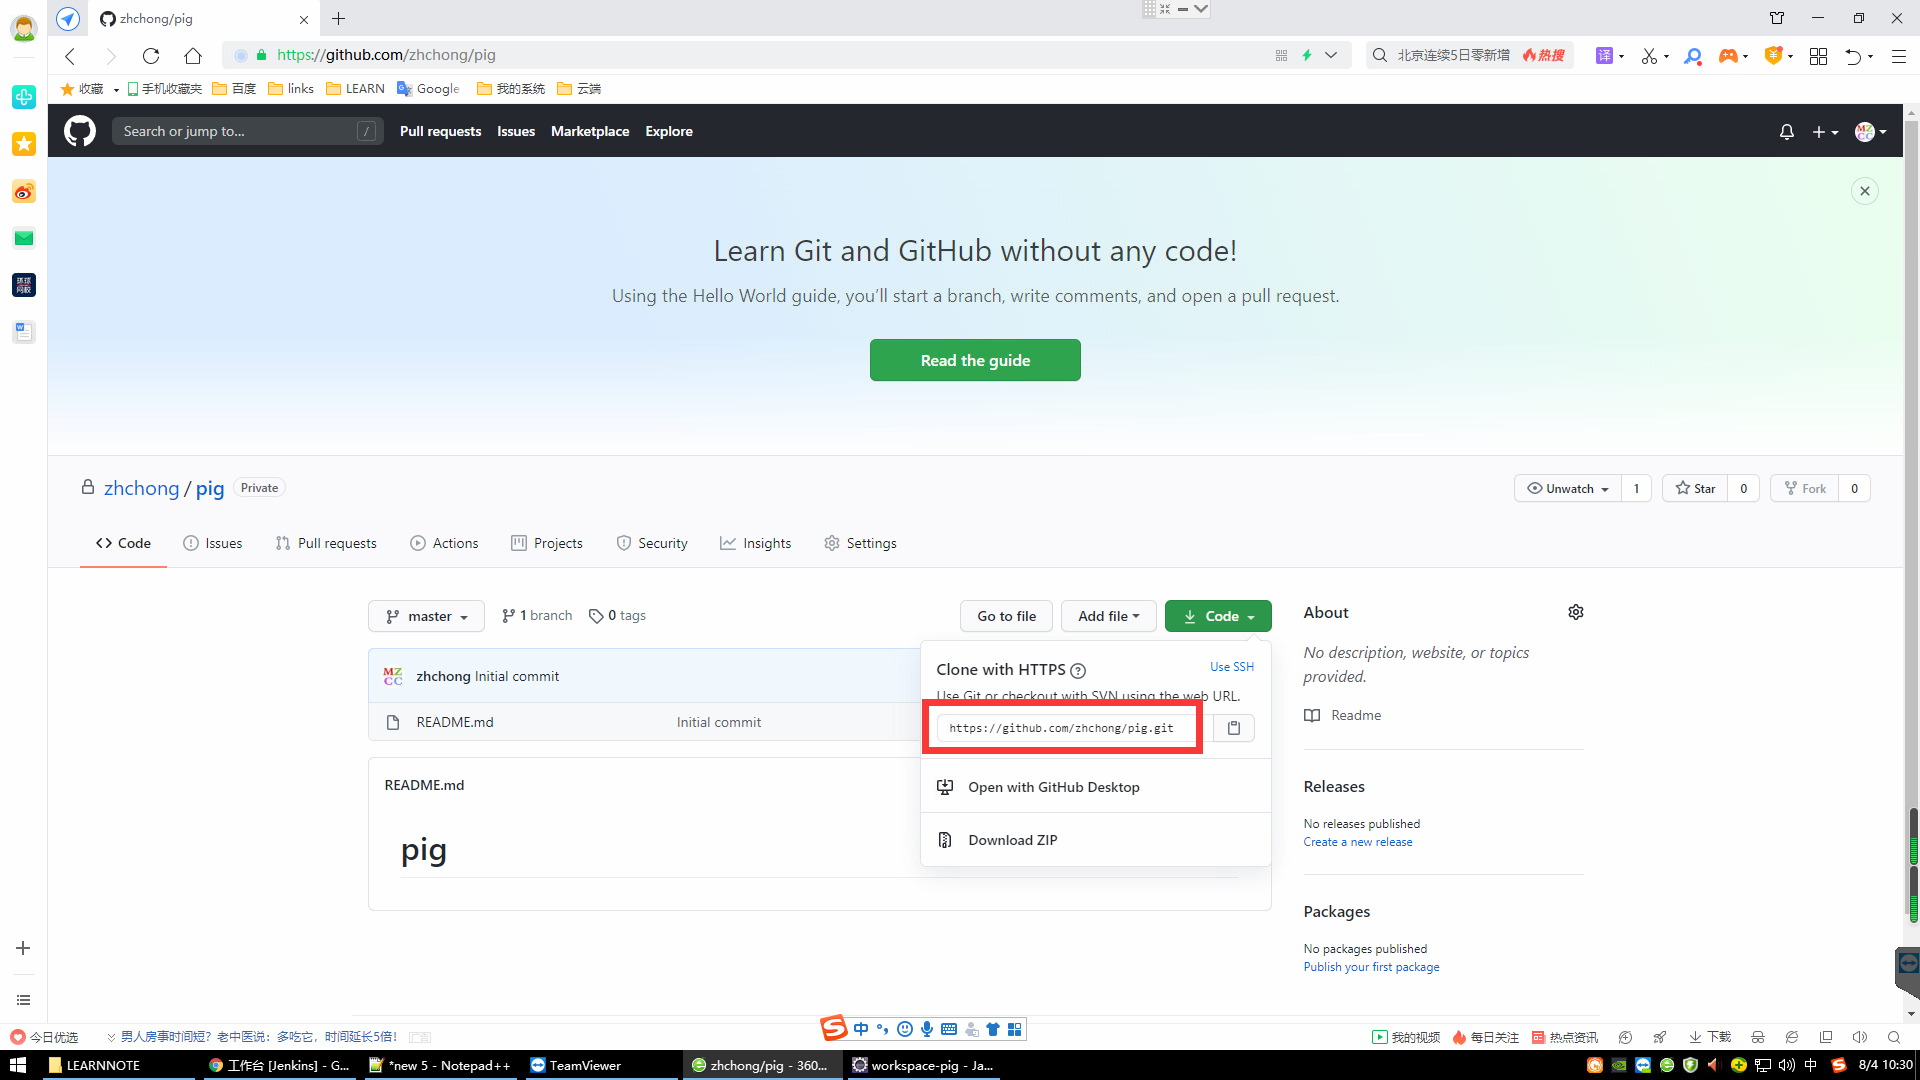
Task: Switch to Notepad++ in taskbar
Action: (440, 1065)
